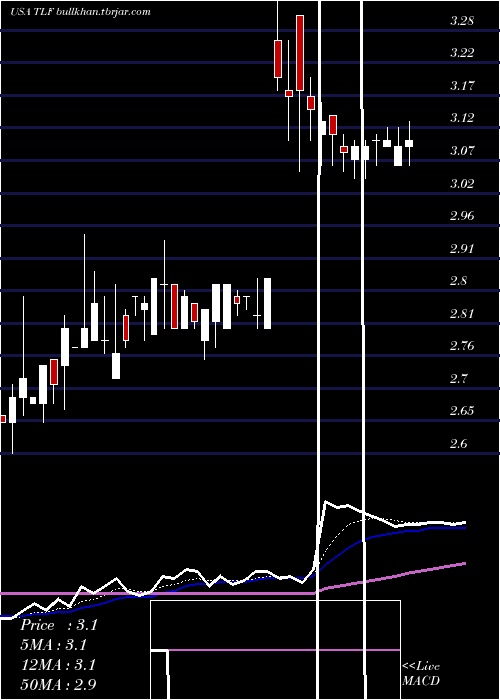Click the USA TLF bullkhan.tbrjar.com title text
Screen dimensions: 500x700
80,12
